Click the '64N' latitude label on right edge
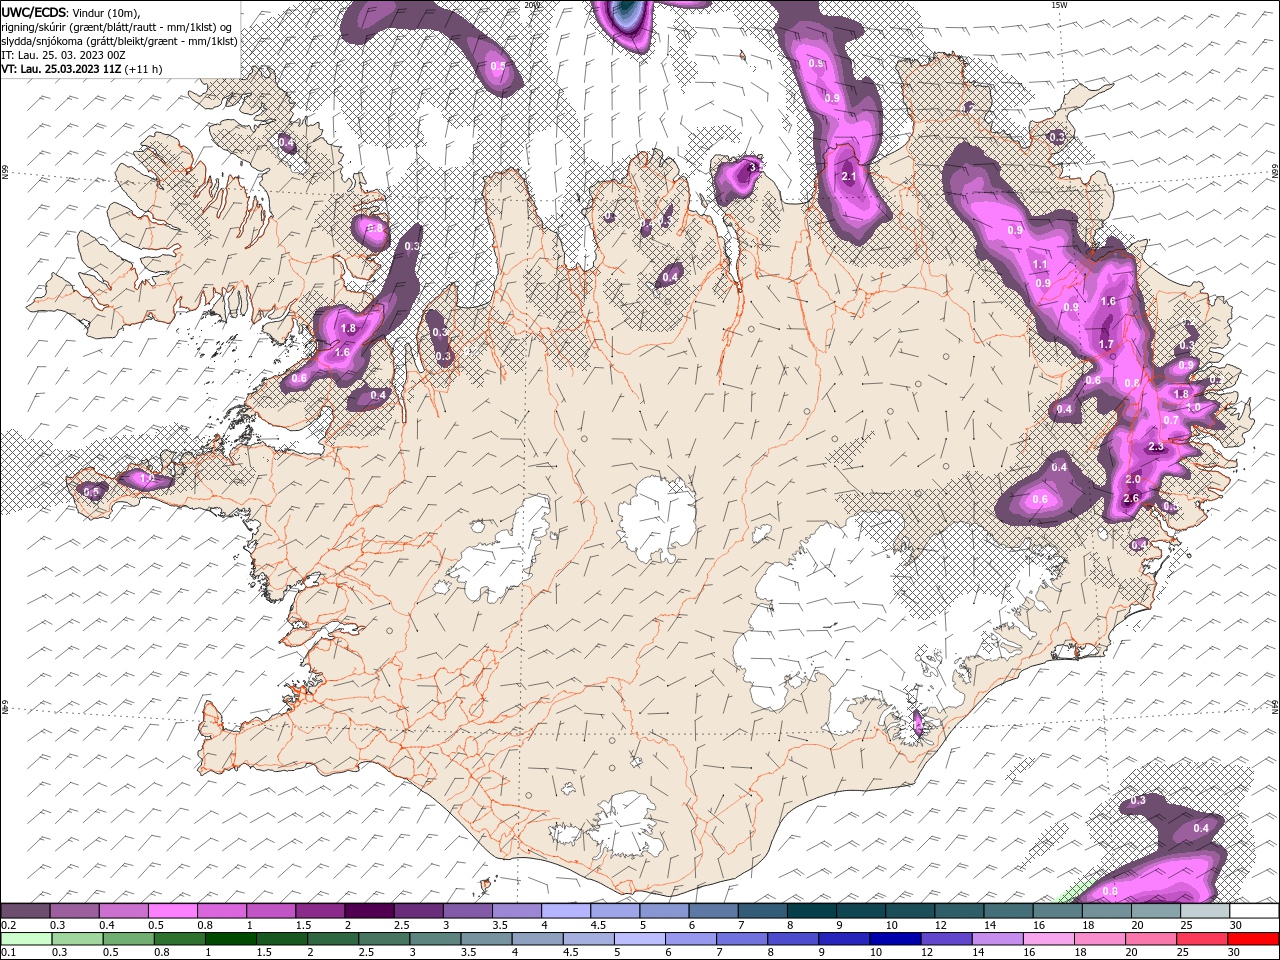 [1275, 706]
